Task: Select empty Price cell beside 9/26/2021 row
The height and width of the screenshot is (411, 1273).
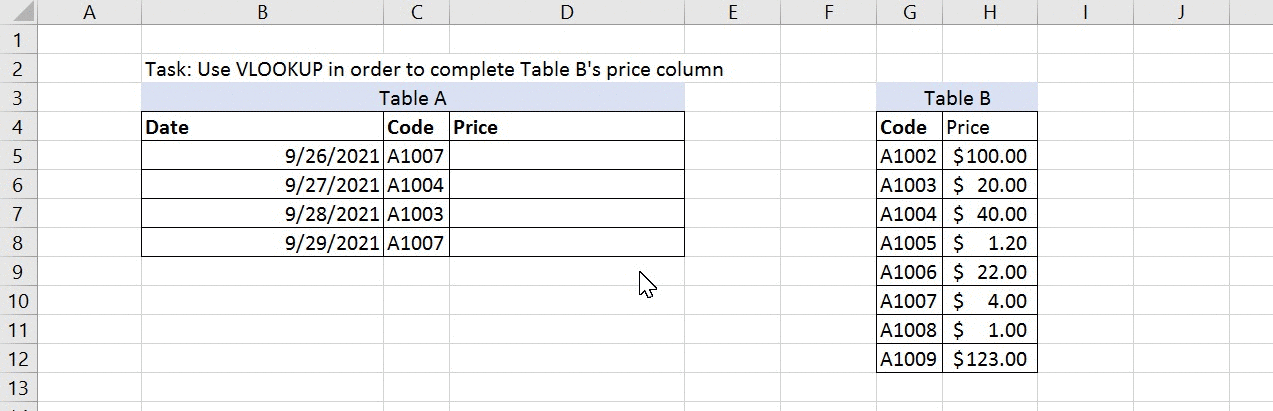Action: pos(567,156)
